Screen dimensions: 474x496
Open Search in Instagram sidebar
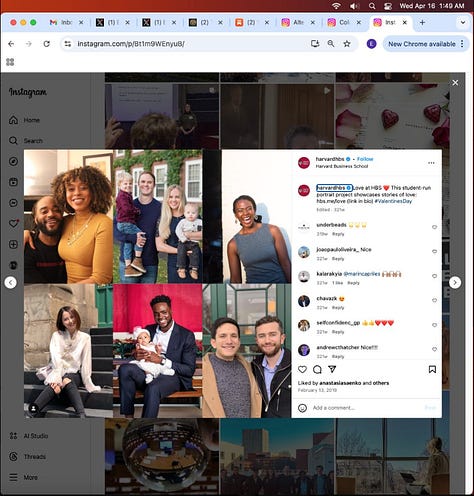point(26,141)
